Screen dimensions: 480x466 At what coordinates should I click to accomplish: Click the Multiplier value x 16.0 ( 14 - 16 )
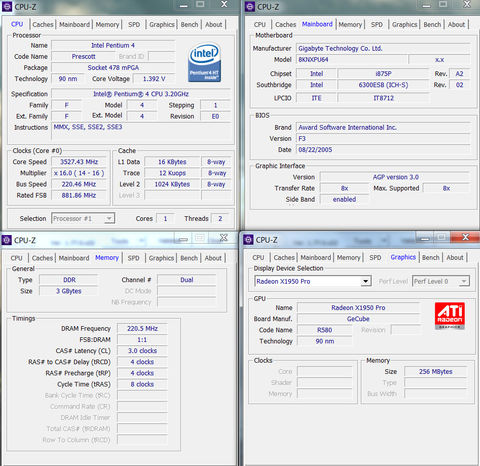tap(79, 173)
